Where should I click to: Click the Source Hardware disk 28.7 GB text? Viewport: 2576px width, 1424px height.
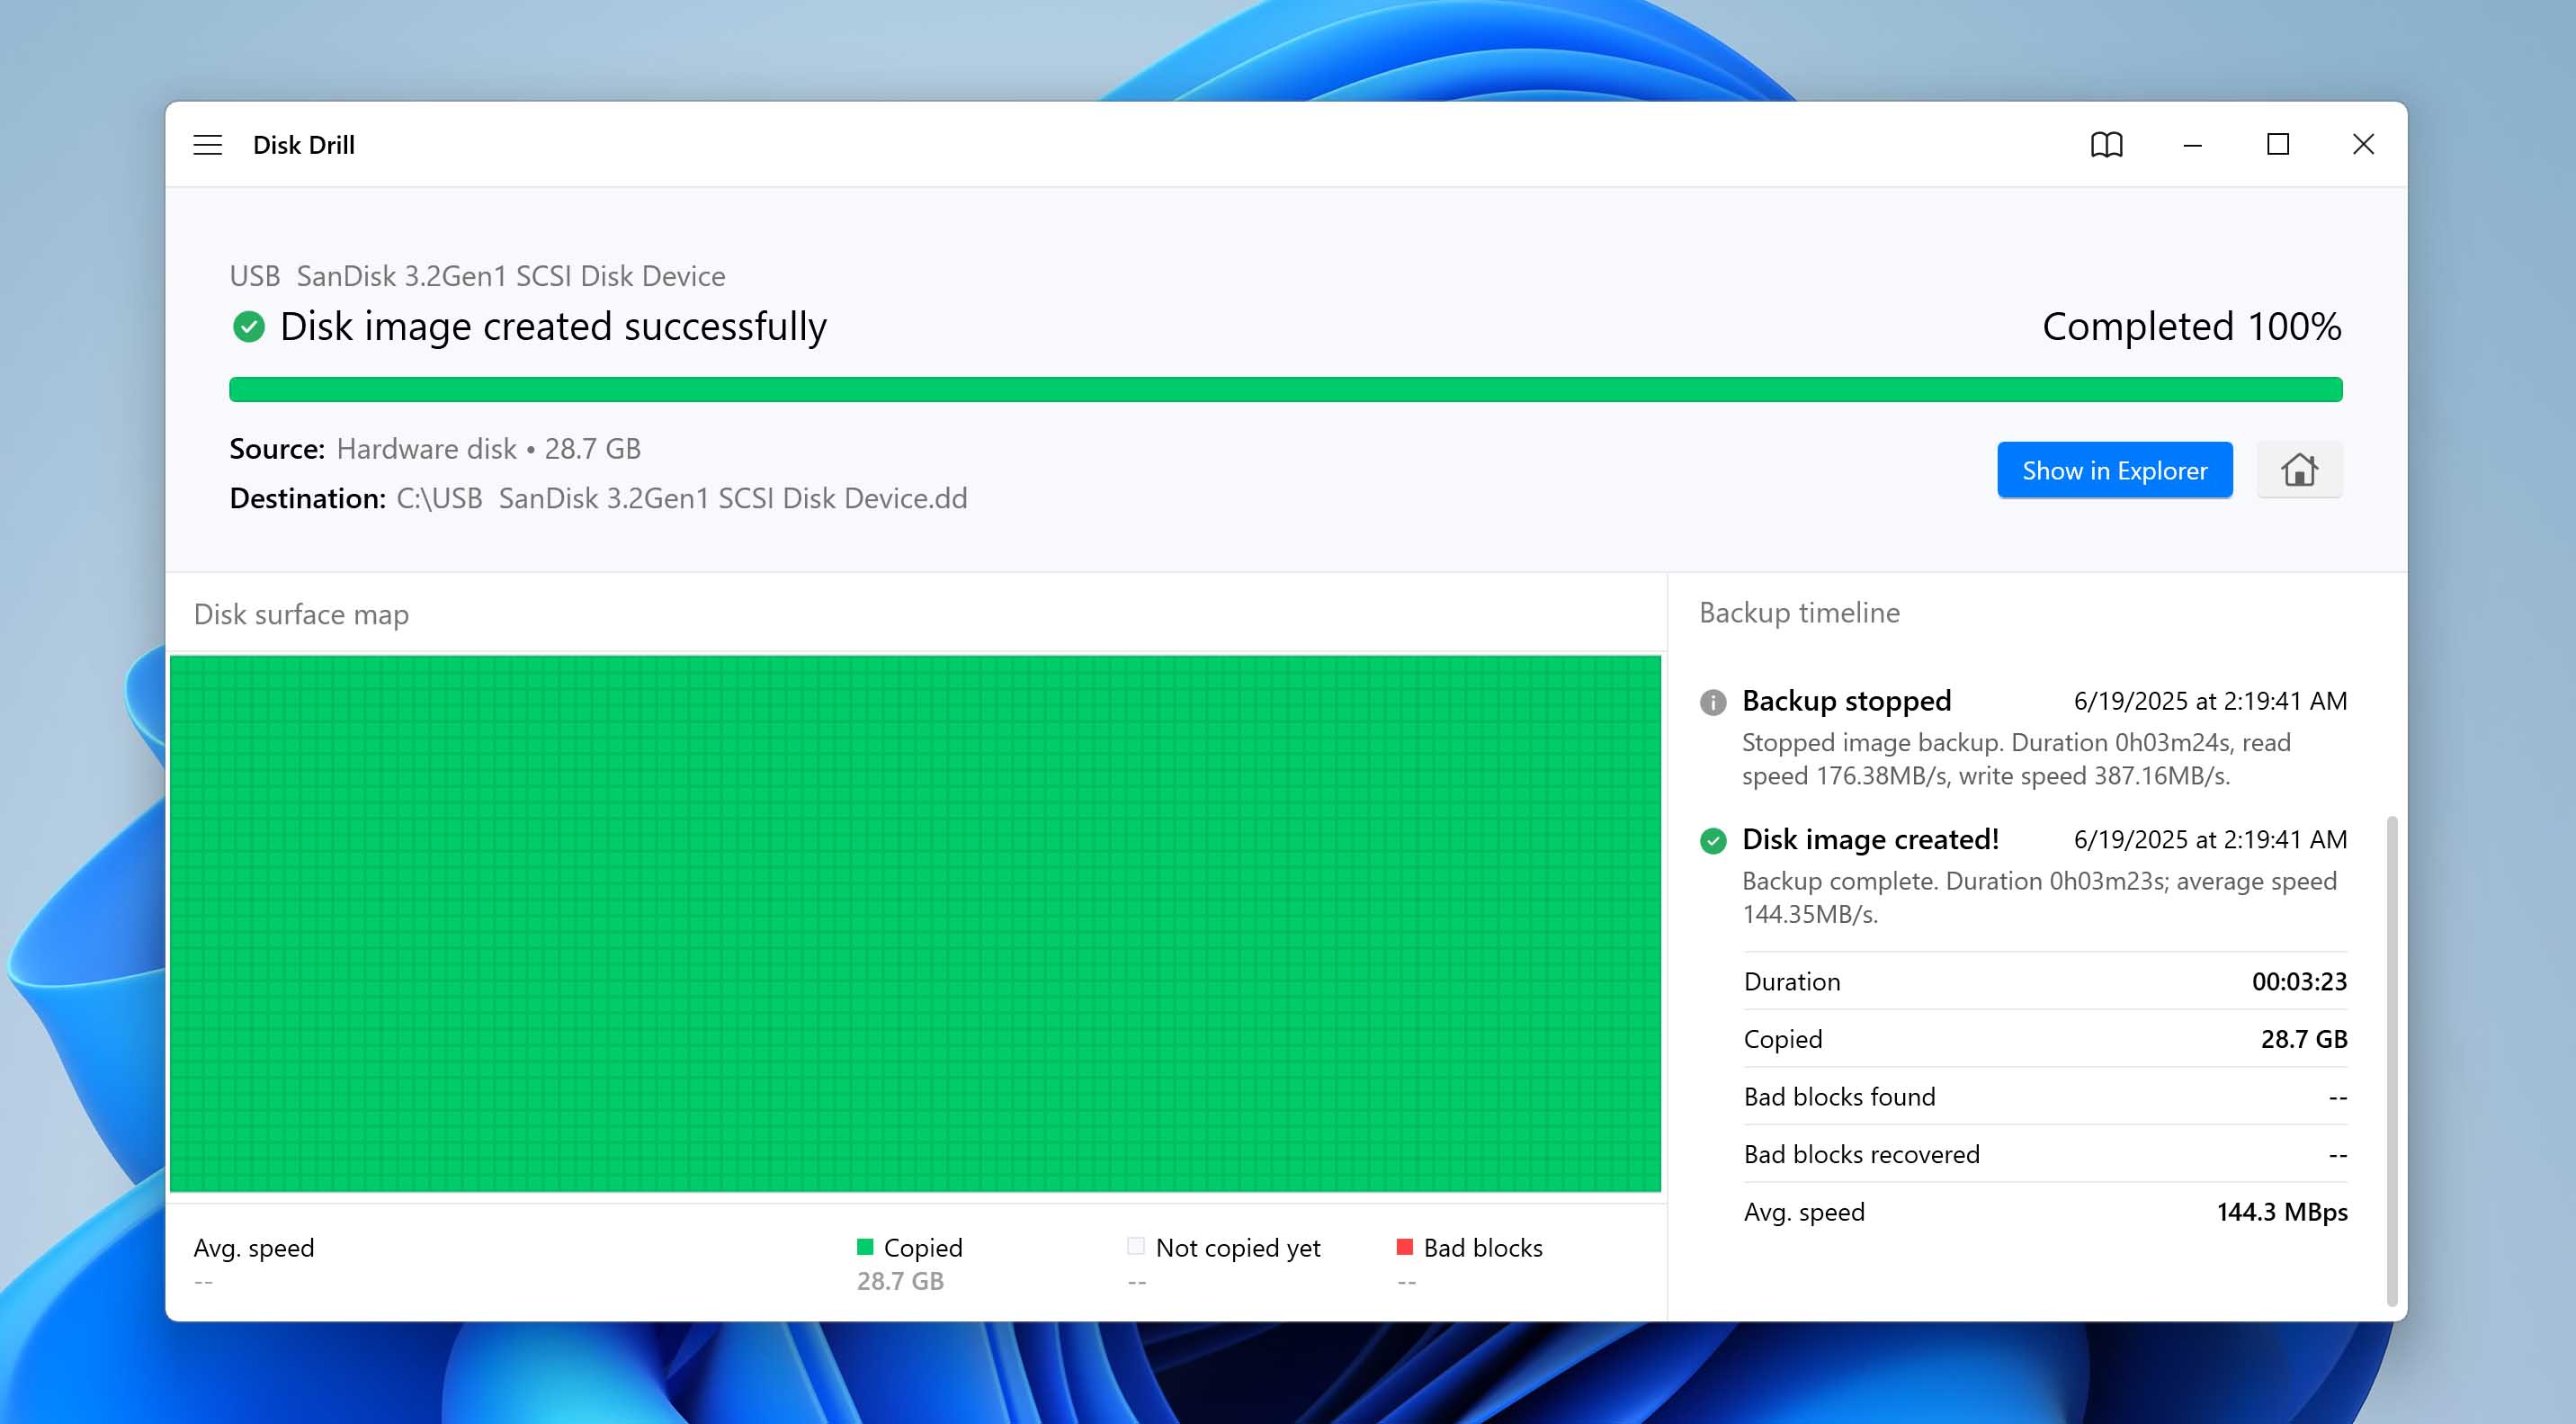(x=488, y=449)
